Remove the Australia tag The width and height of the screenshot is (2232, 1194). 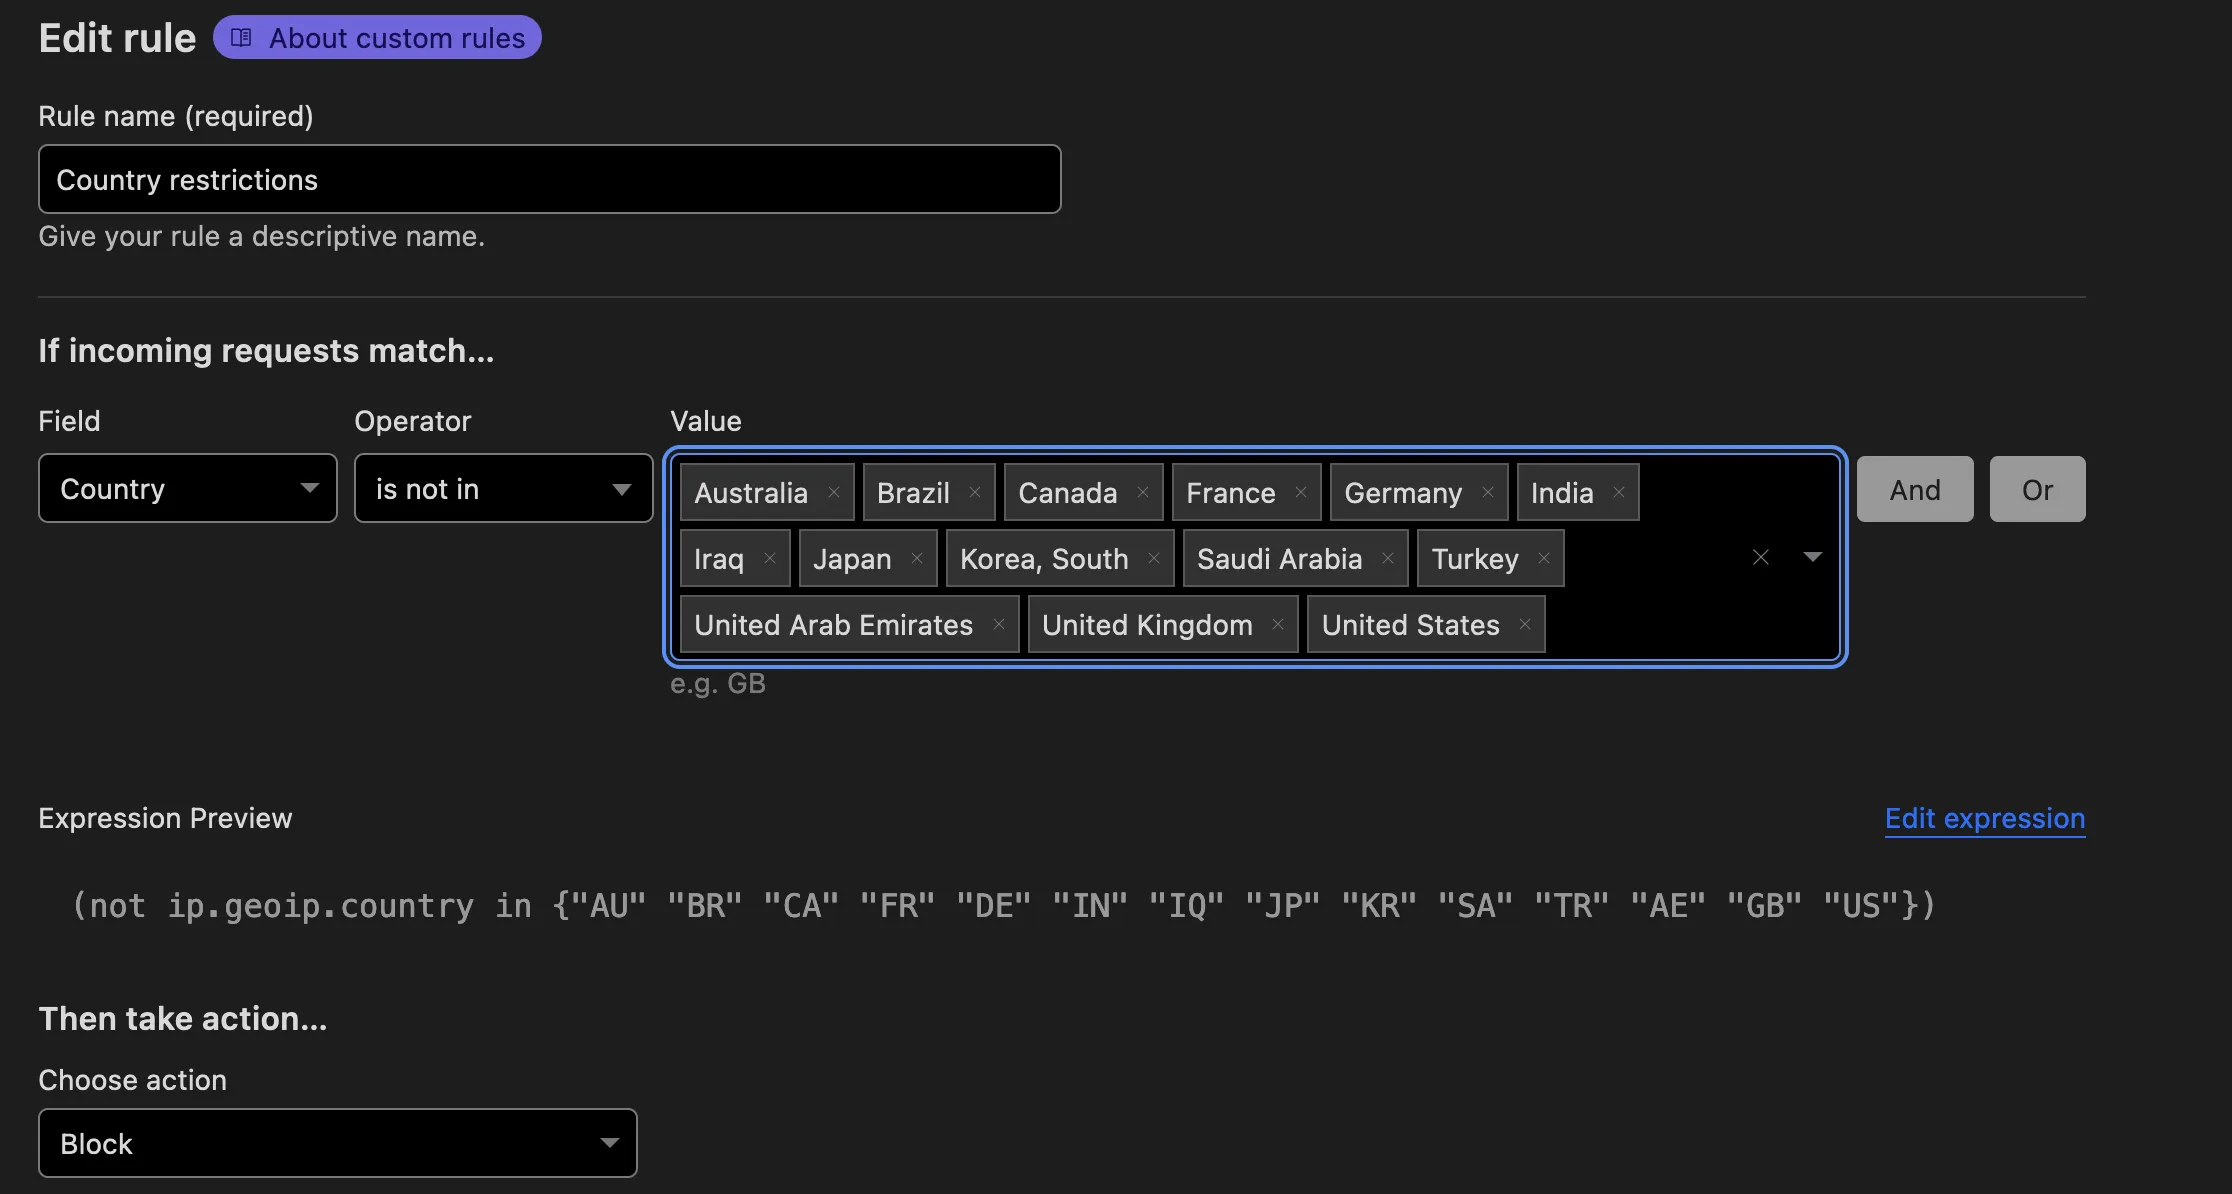(x=833, y=492)
